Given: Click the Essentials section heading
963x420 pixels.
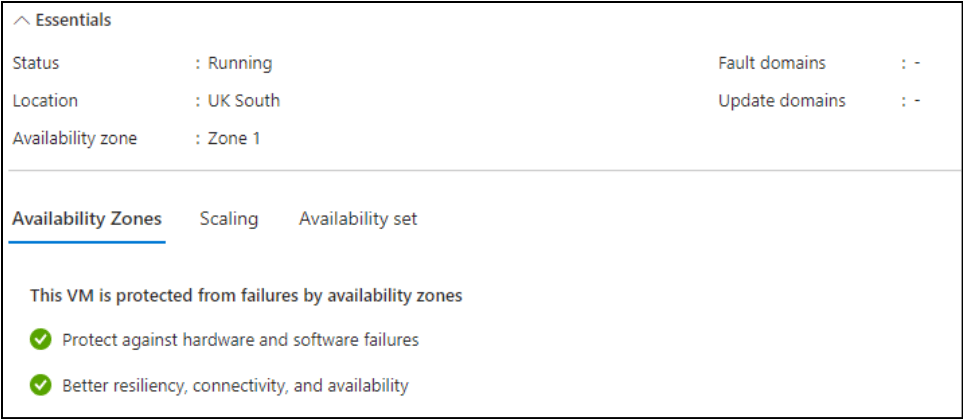Looking at the screenshot, I should tap(73, 20).
